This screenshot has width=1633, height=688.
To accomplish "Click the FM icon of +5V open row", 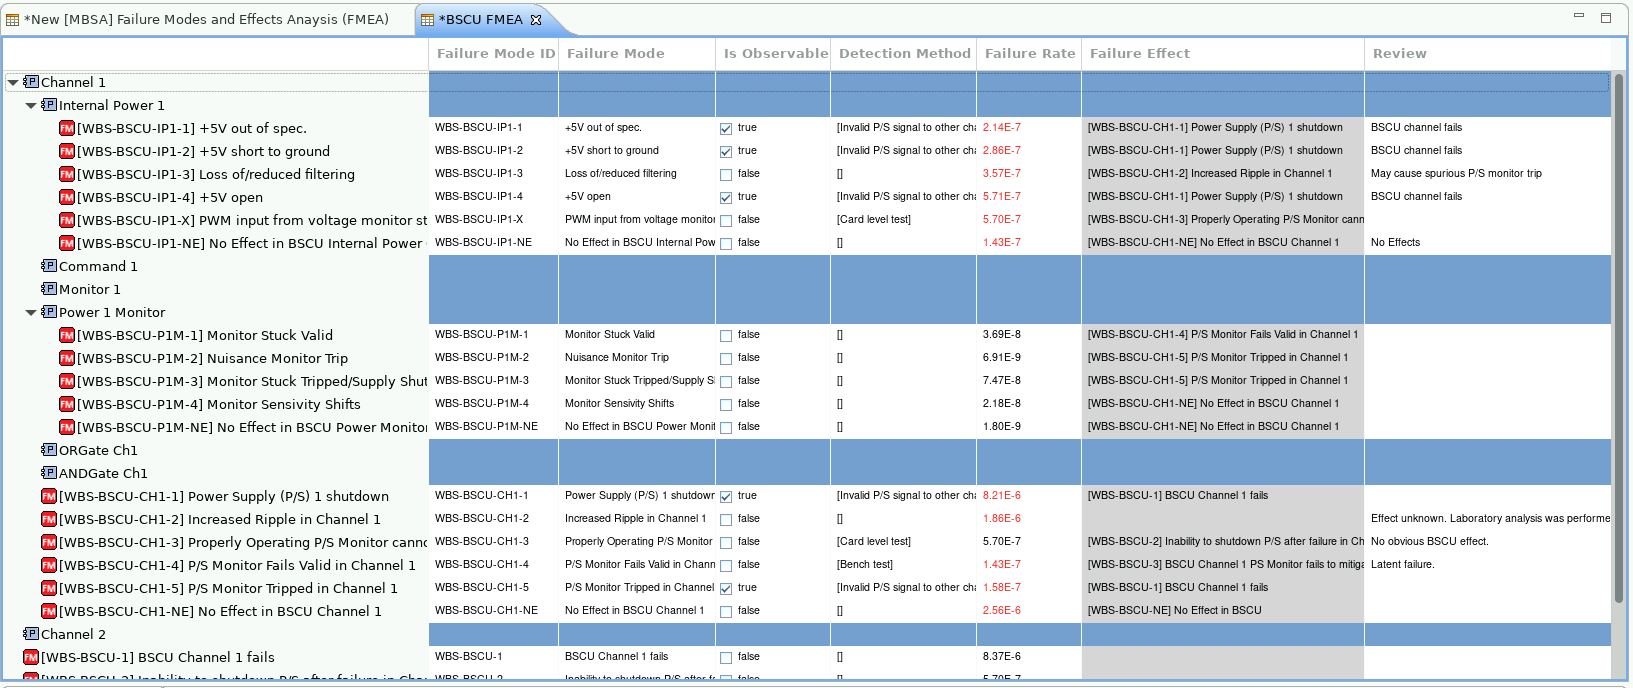I will tap(67, 197).
